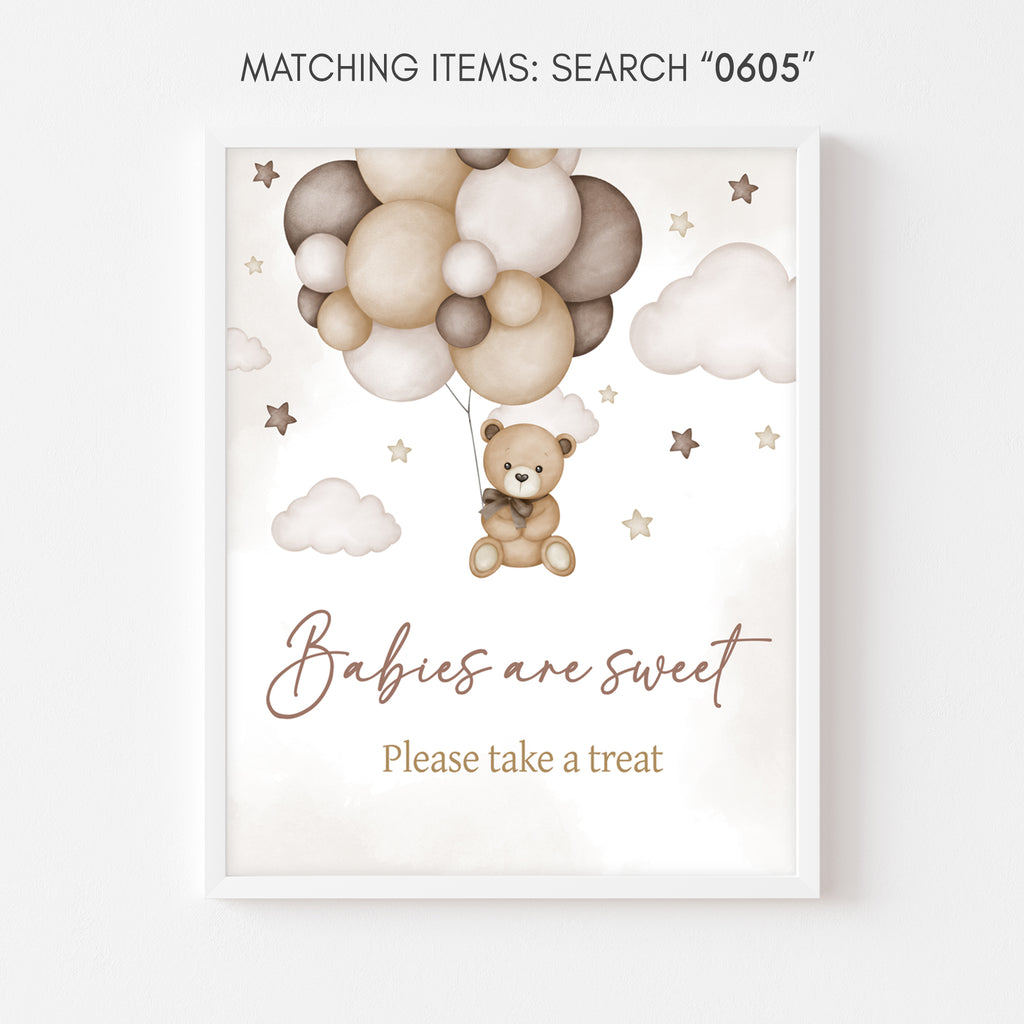Click the "Please take a treat" text
Screen dimensions: 1024x1024
(x=522, y=758)
